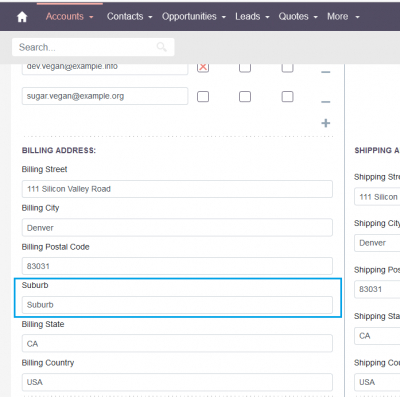This screenshot has height=397, width=400.
Task: Open the Accounts dropdown arrow
Action: coord(91,17)
